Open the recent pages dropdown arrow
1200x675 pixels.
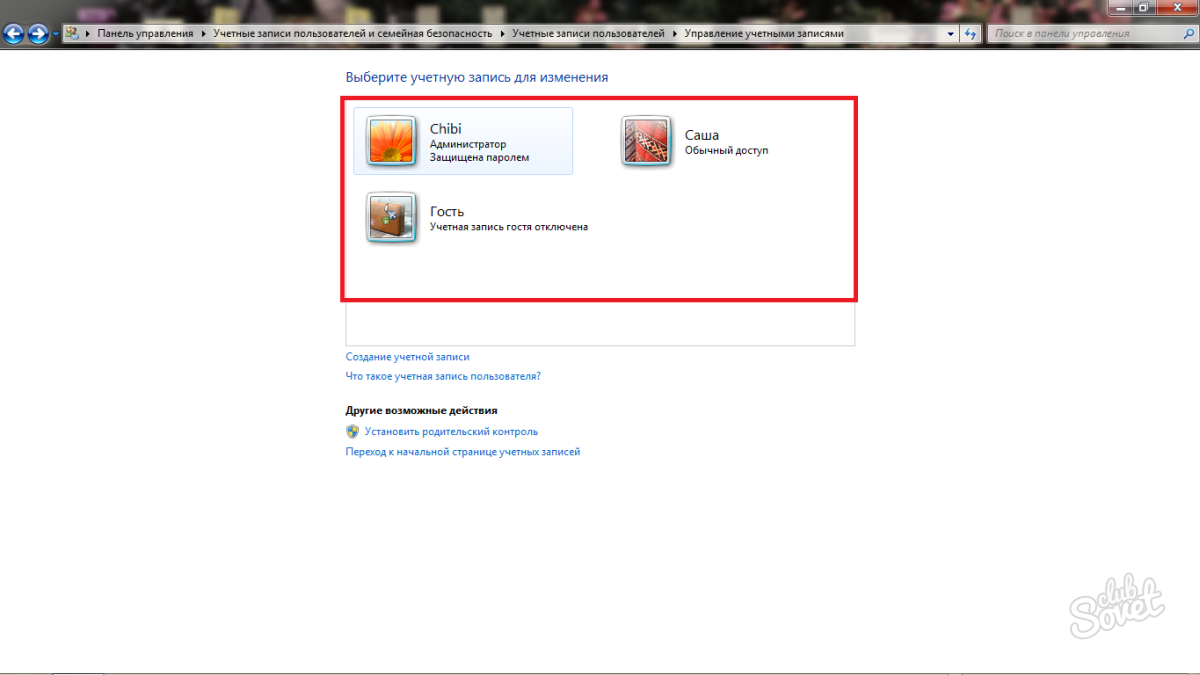point(55,35)
